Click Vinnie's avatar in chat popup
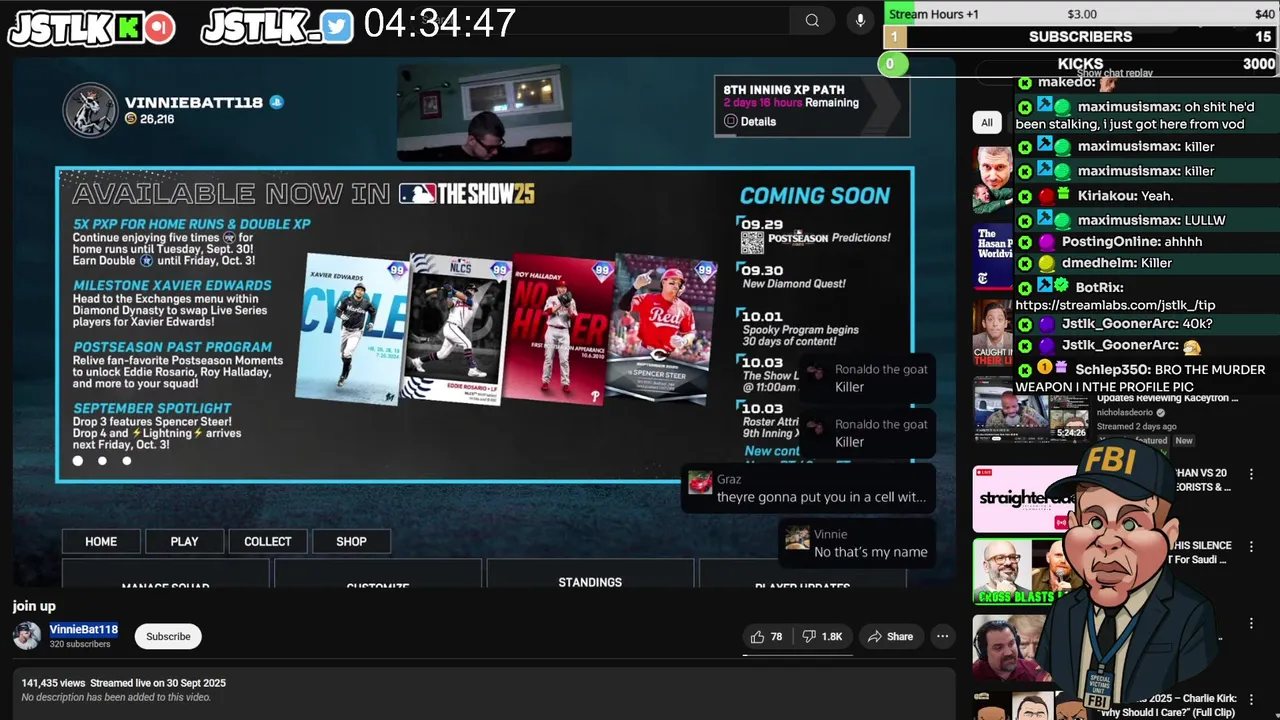The width and height of the screenshot is (1280, 720). pos(797,538)
